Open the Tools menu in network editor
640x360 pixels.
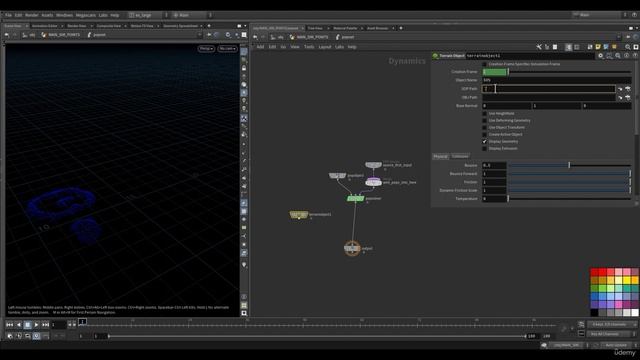click(309, 47)
